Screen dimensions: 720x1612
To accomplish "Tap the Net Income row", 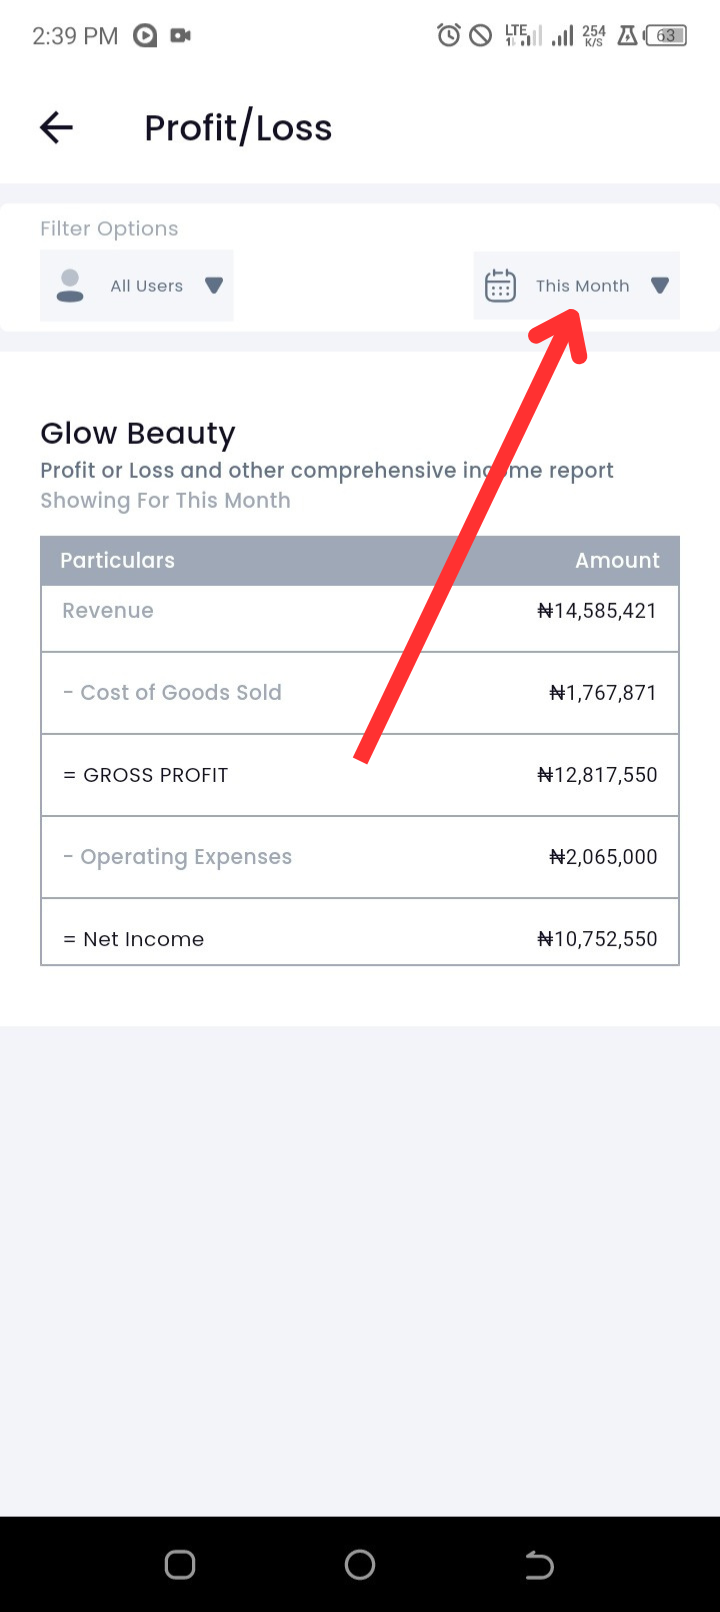I will point(360,939).
